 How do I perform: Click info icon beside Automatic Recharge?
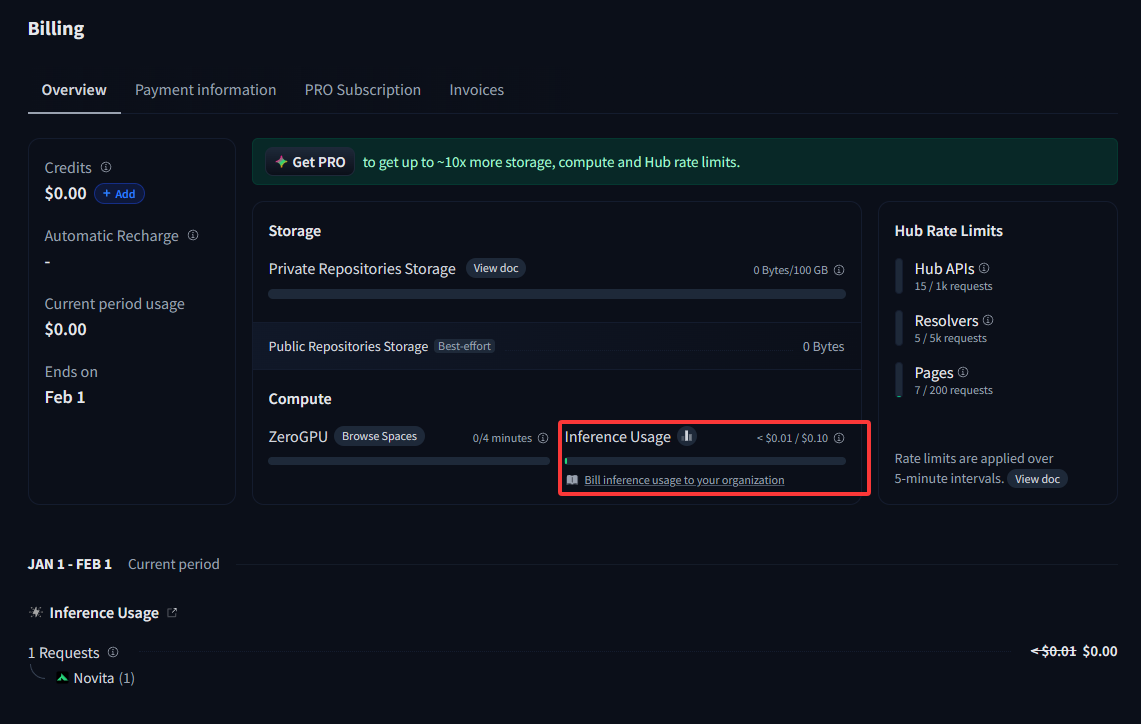(x=193, y=236)
